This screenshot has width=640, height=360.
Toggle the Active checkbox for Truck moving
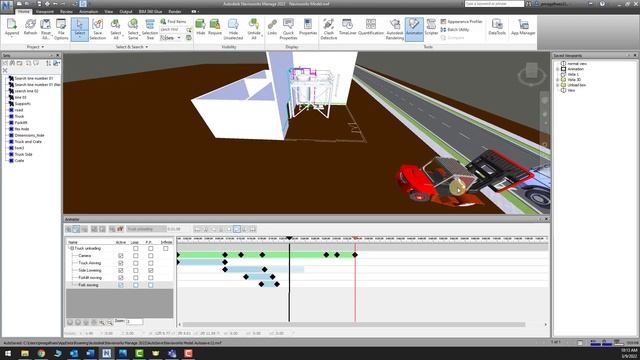pos(120,263)
